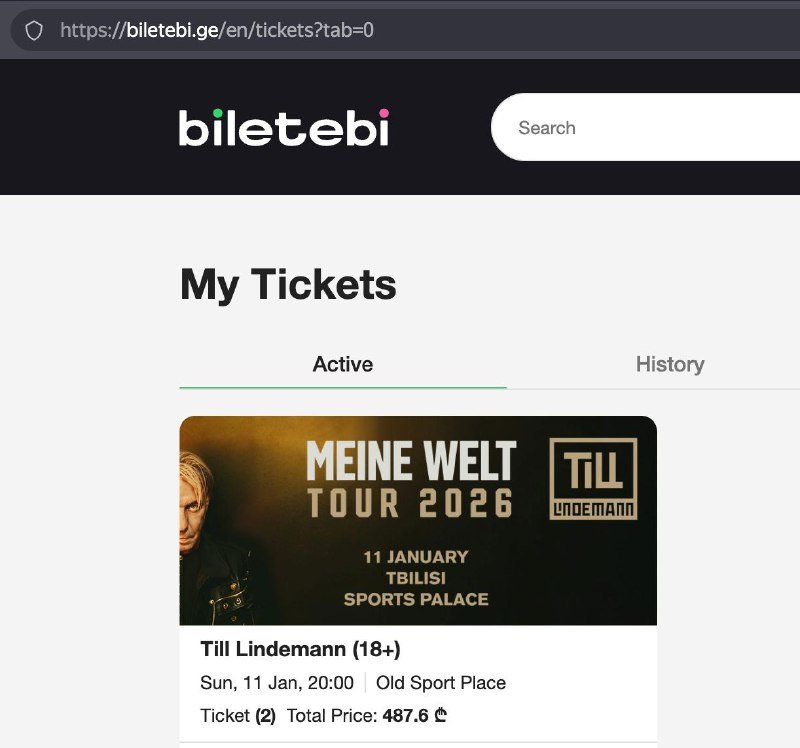Click the biletebi logo
800x748 pixels.
[284, 128]
